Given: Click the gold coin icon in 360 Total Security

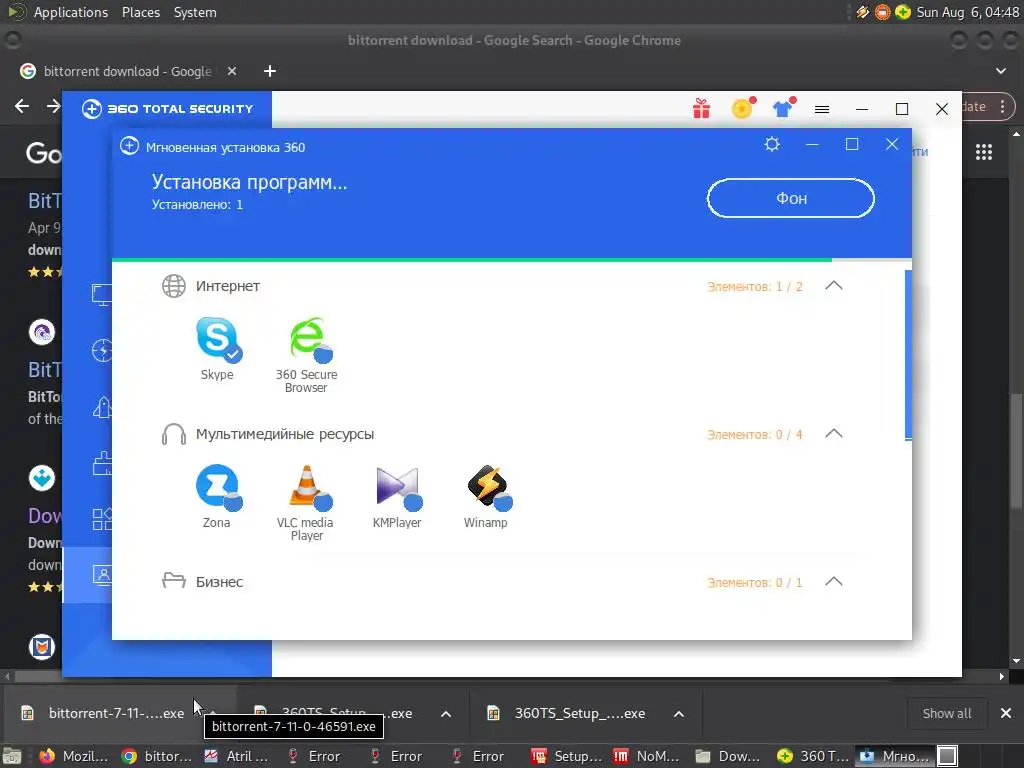Looking at the screenshot, I should pos(743,108).
